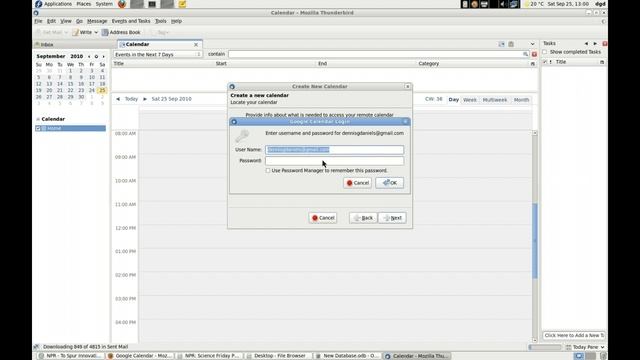Screen dimensions: 640x360
Task: Close the Tasks today pane
Action: [x=604, y=43]
